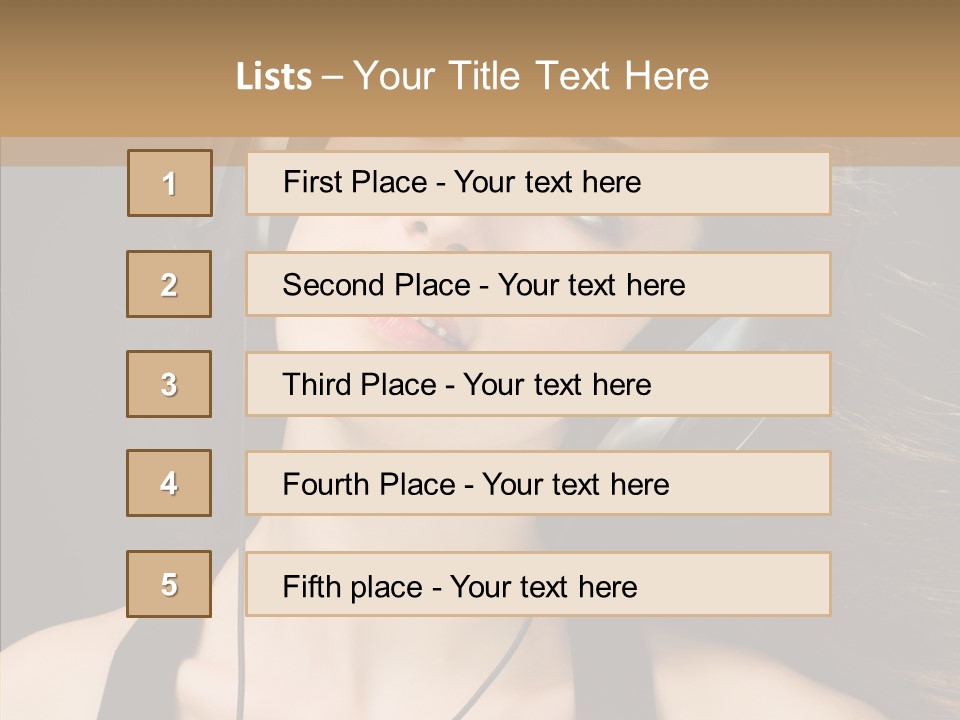
Task: Click the Fourth Place text bar
Action: pos(538,484)
